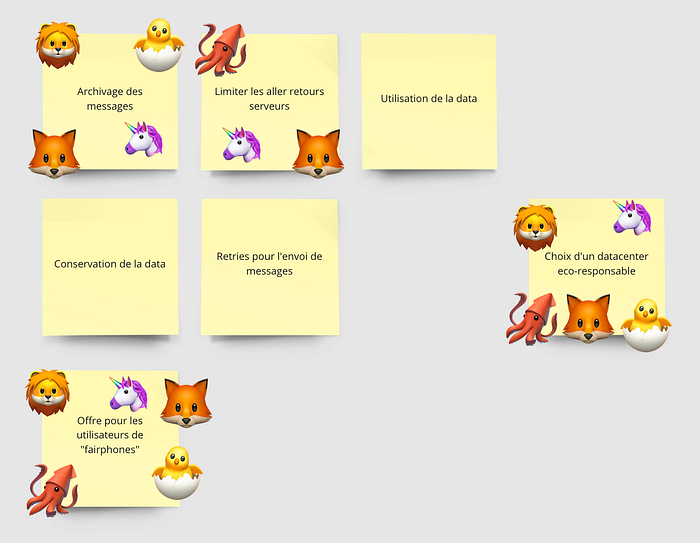Select the Utilisation de la data sticky note
Viewport: 700px width, 543px height.
pos(429,101)
